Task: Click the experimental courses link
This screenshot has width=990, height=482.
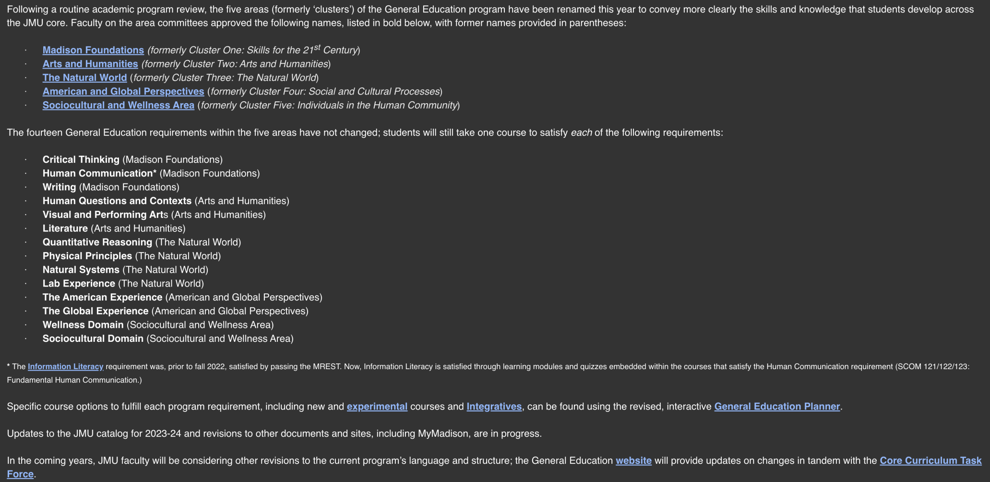Action: pos(377,407)
